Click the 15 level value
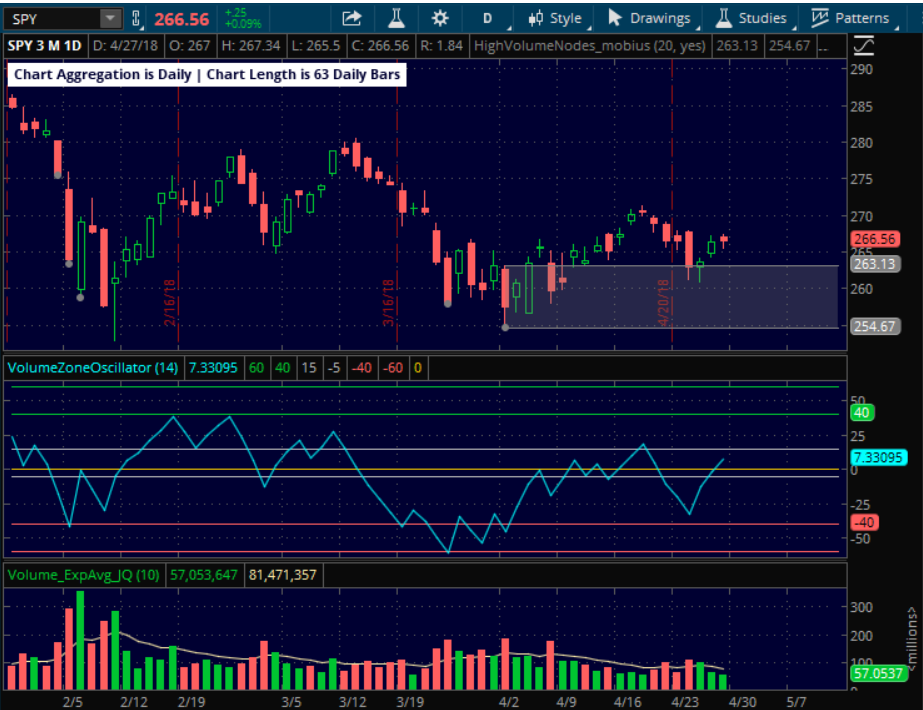 pos(309,368)
